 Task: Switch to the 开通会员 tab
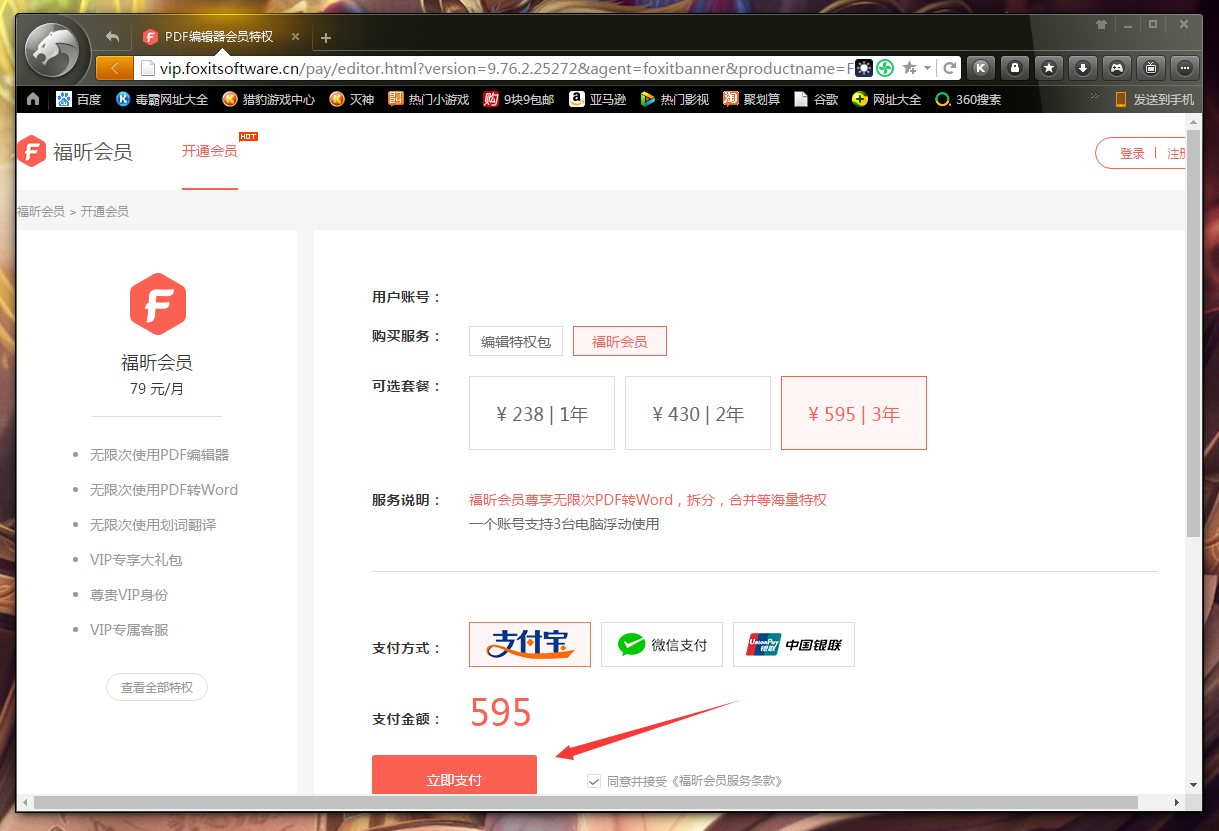(209, 151)
